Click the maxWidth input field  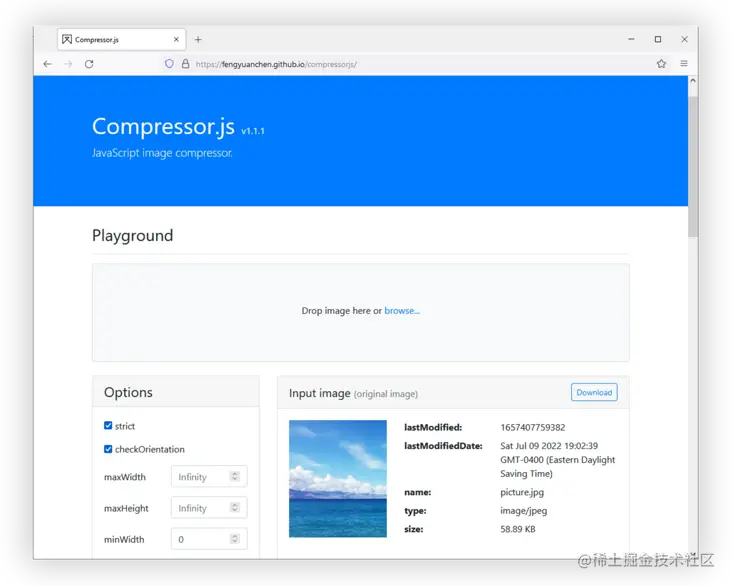pyautogui.click(x=209, y=477)
